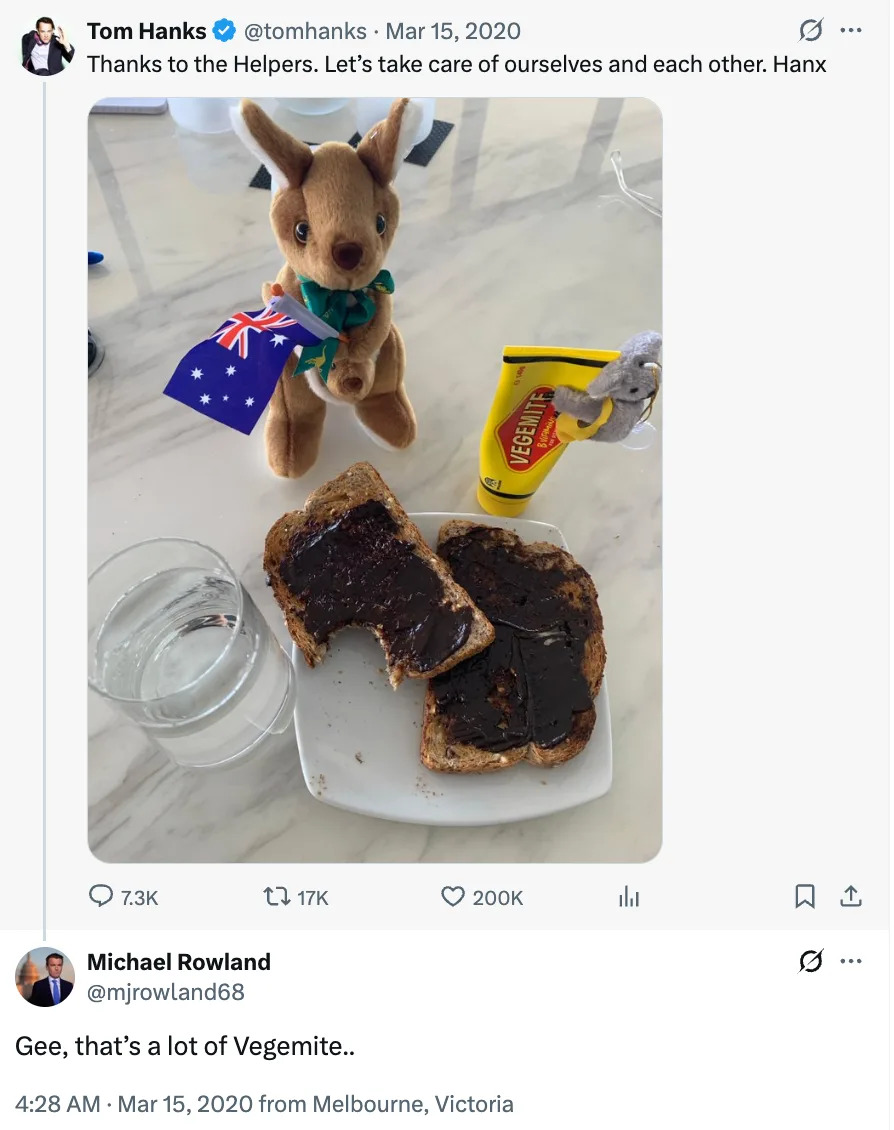The height and width of the screenshot is (1130, 894).
Task: Open the share menu for the tweet
Action: click(x=851, y=897)
